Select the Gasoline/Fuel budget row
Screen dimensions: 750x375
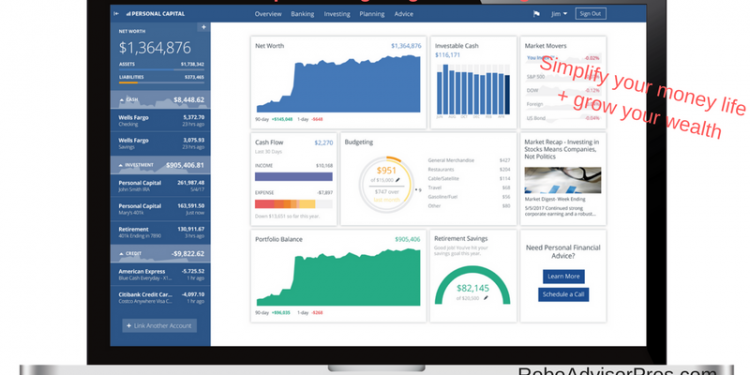click(x=469, y=197)
